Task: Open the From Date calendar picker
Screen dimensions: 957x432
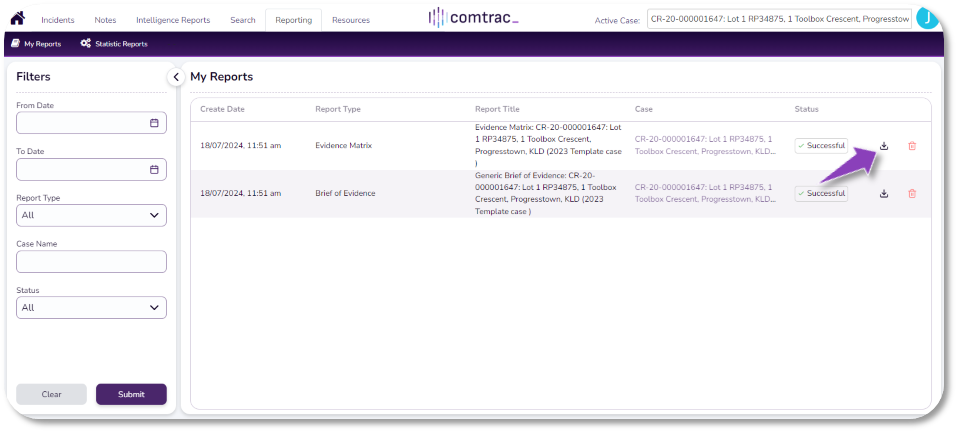Action: (154, 123)
